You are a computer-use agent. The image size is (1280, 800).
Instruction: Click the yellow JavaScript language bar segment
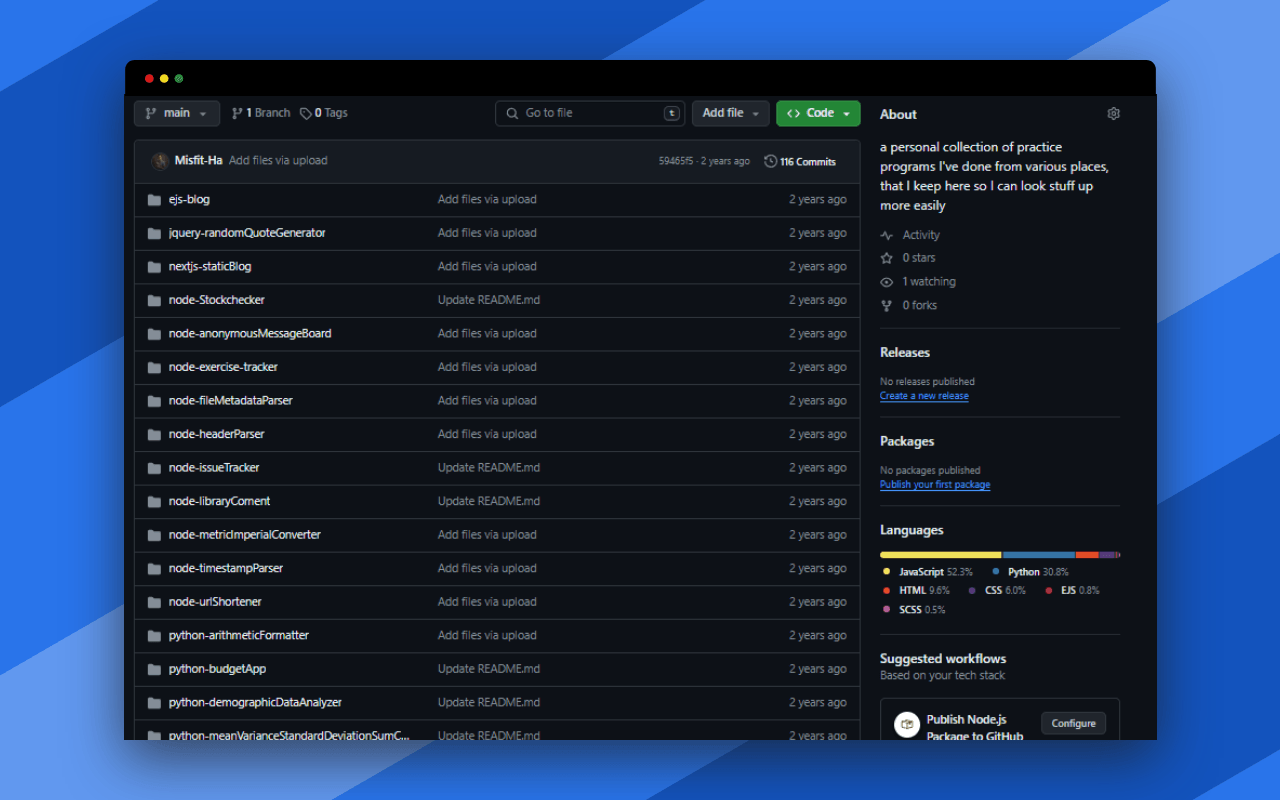pos(940,555)
